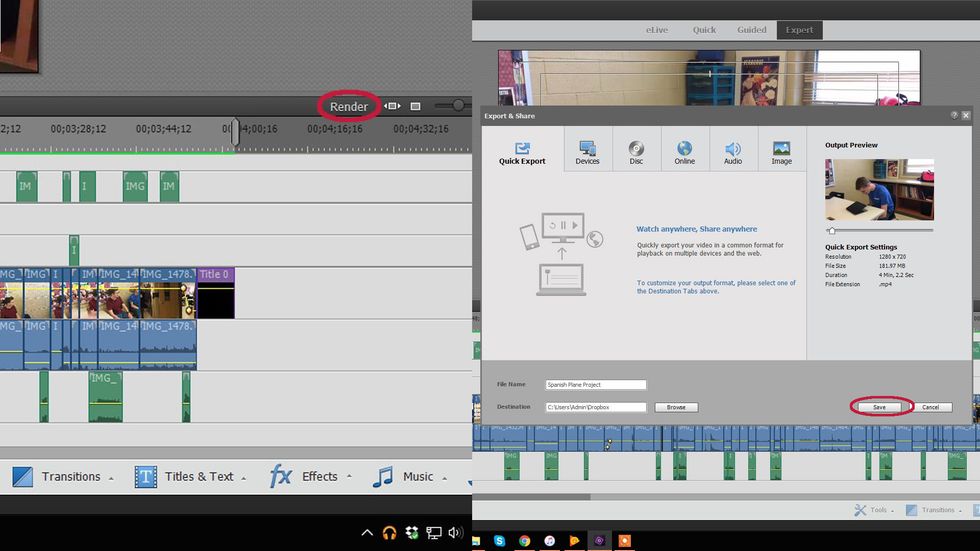Open the Online export tab
The width and height of the screenshot is (980, 551).
point(684,152)
